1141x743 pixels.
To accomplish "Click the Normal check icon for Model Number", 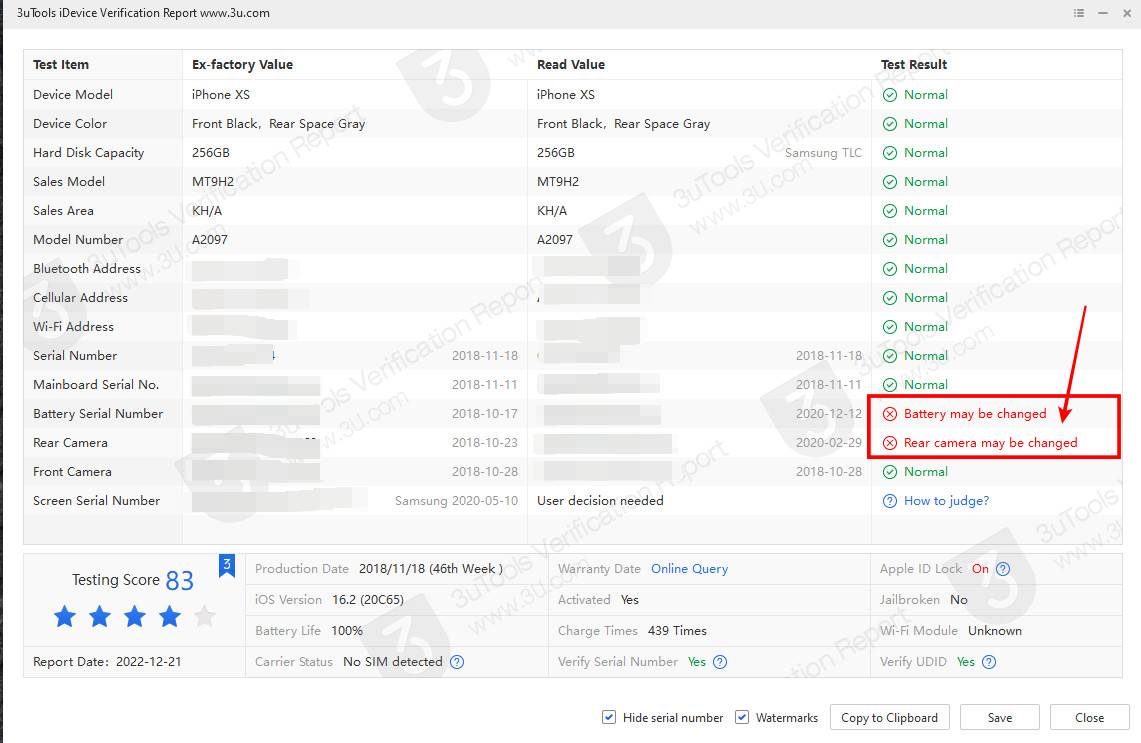I will tap(889, 240).
